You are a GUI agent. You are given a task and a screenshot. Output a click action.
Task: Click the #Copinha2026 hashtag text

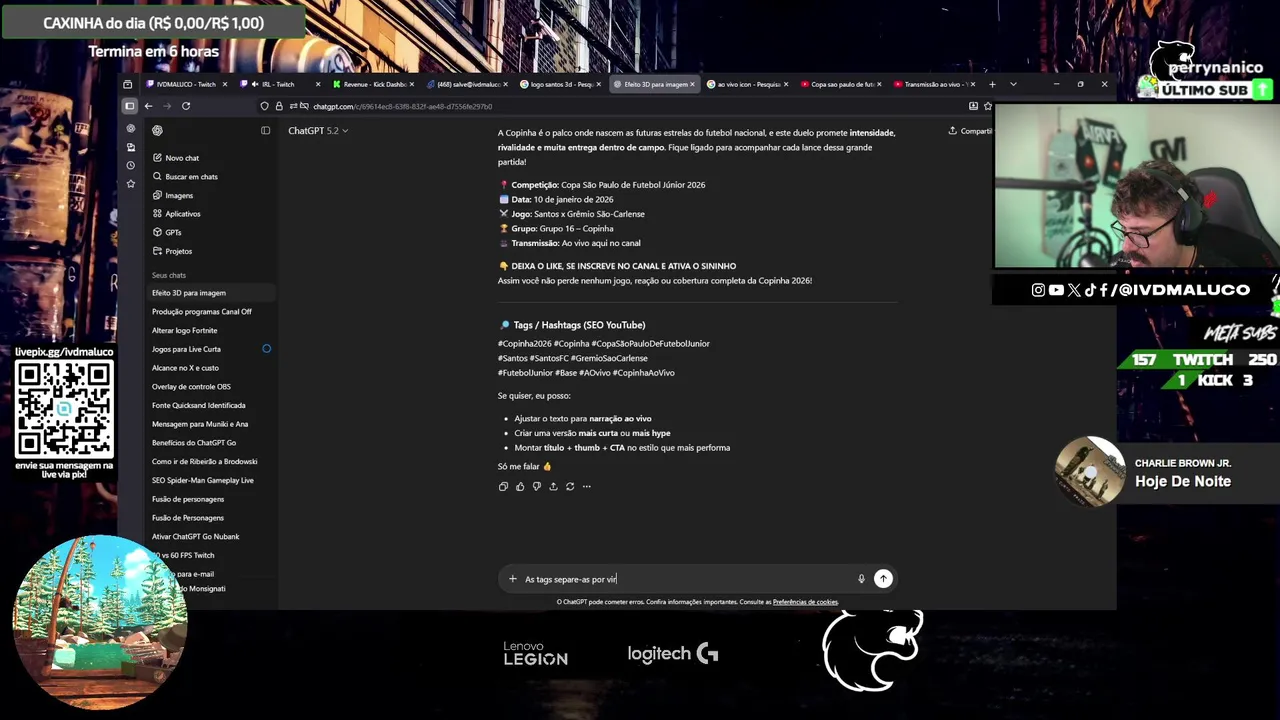coord(524,344)
